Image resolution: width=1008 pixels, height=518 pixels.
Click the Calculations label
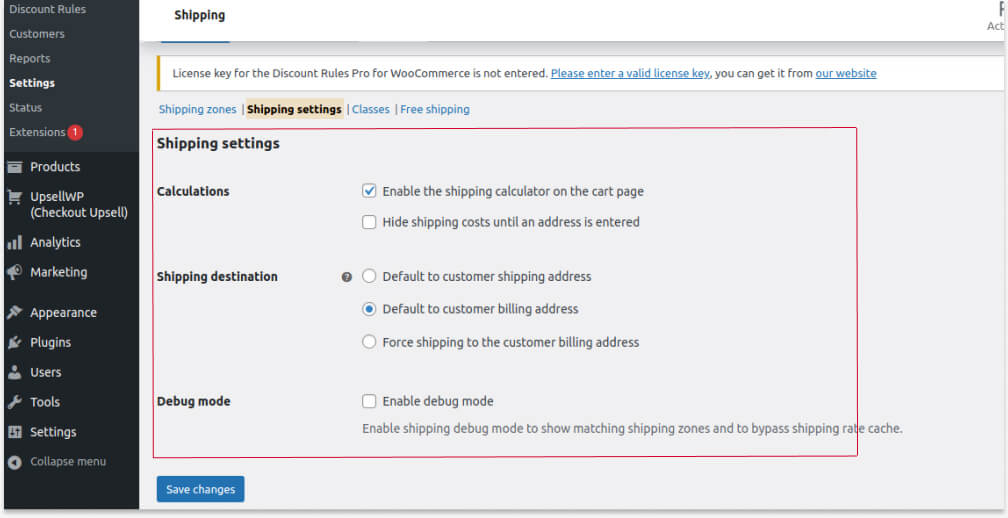tap(193, 192)
